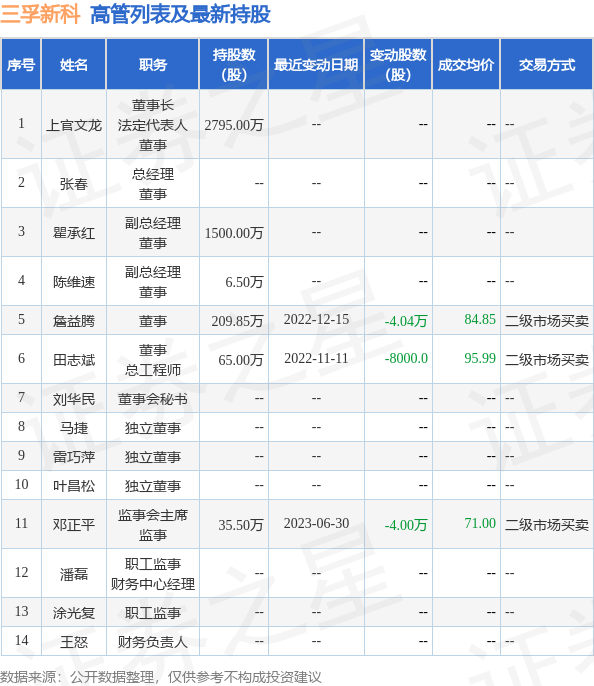594x686 pixels.
Task: Click the date 2023-06-30
Action: pos(316,523)
